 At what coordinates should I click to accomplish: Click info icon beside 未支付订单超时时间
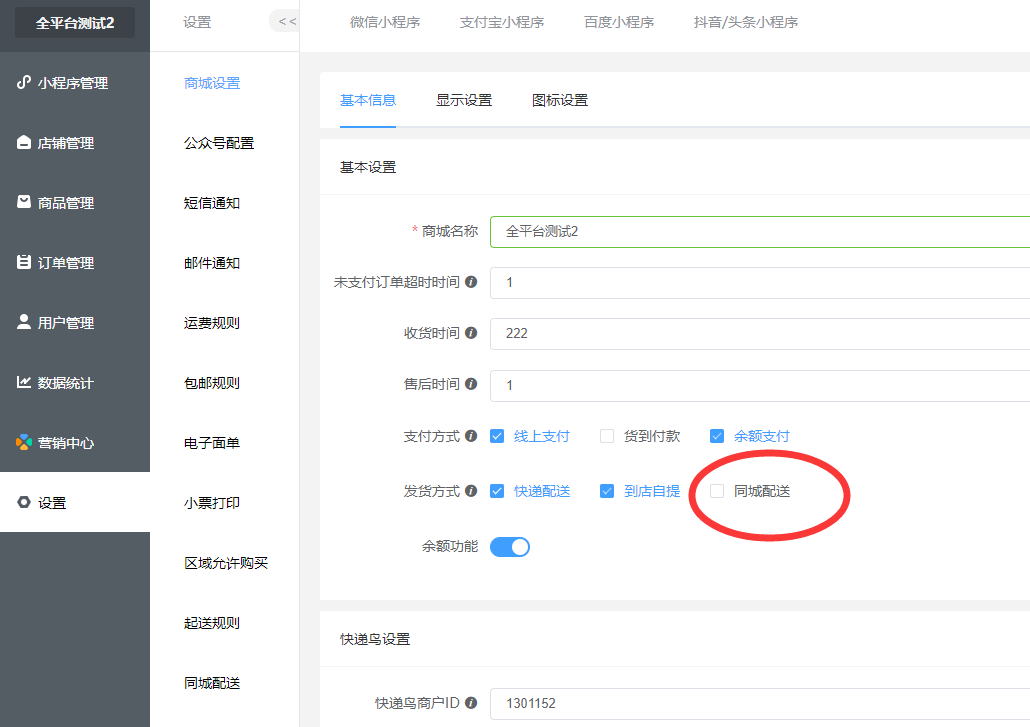coord(471,282)
